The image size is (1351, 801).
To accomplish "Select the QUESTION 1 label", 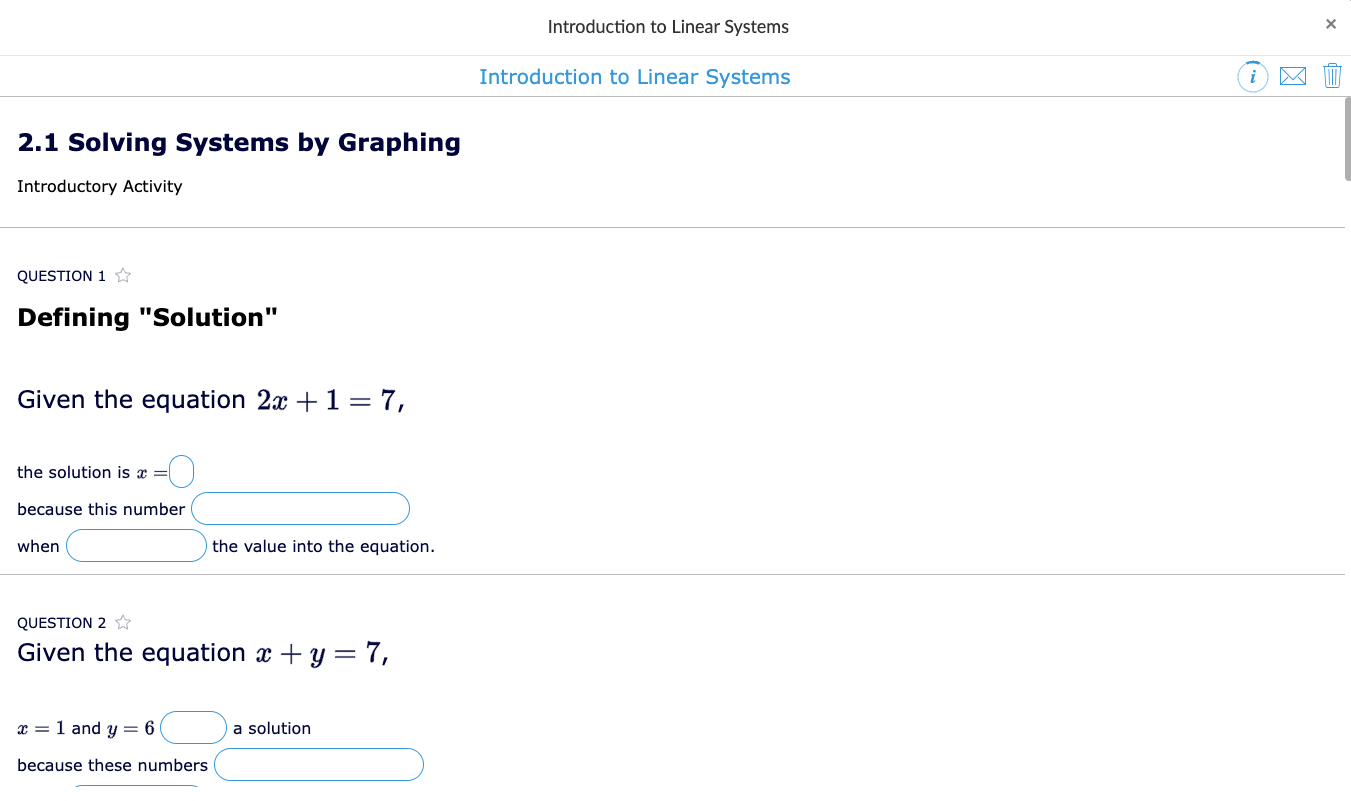I will coord(60,275).
